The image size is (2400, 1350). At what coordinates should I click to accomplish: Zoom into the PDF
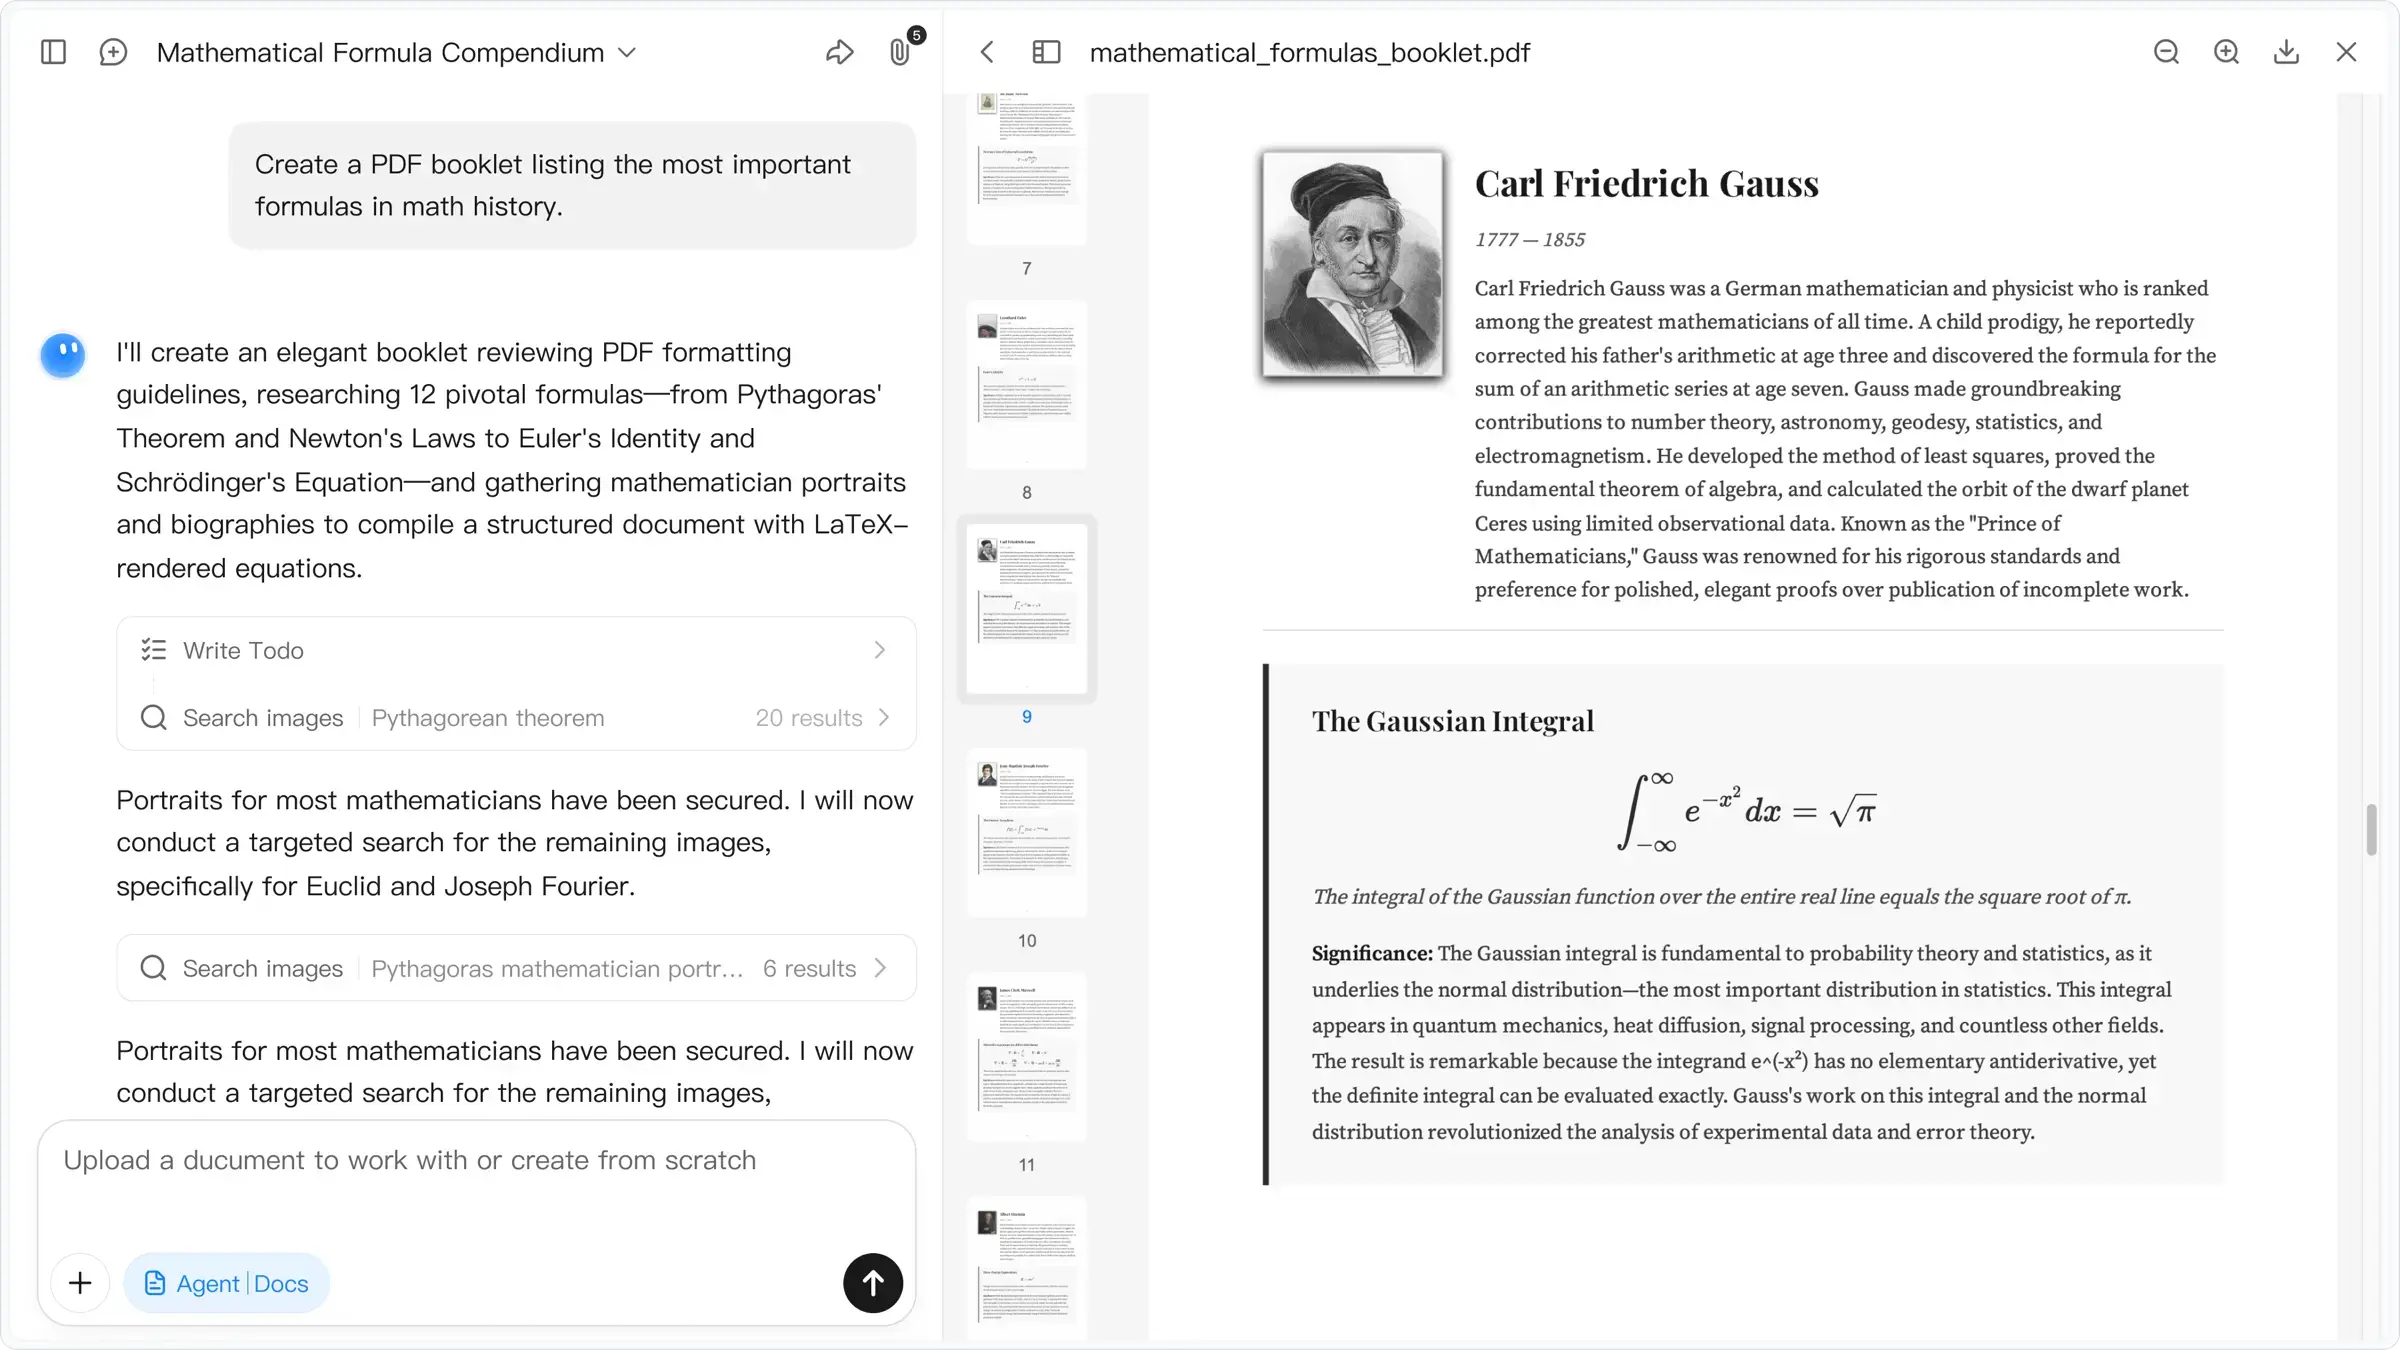click(x=2226, y=51)
